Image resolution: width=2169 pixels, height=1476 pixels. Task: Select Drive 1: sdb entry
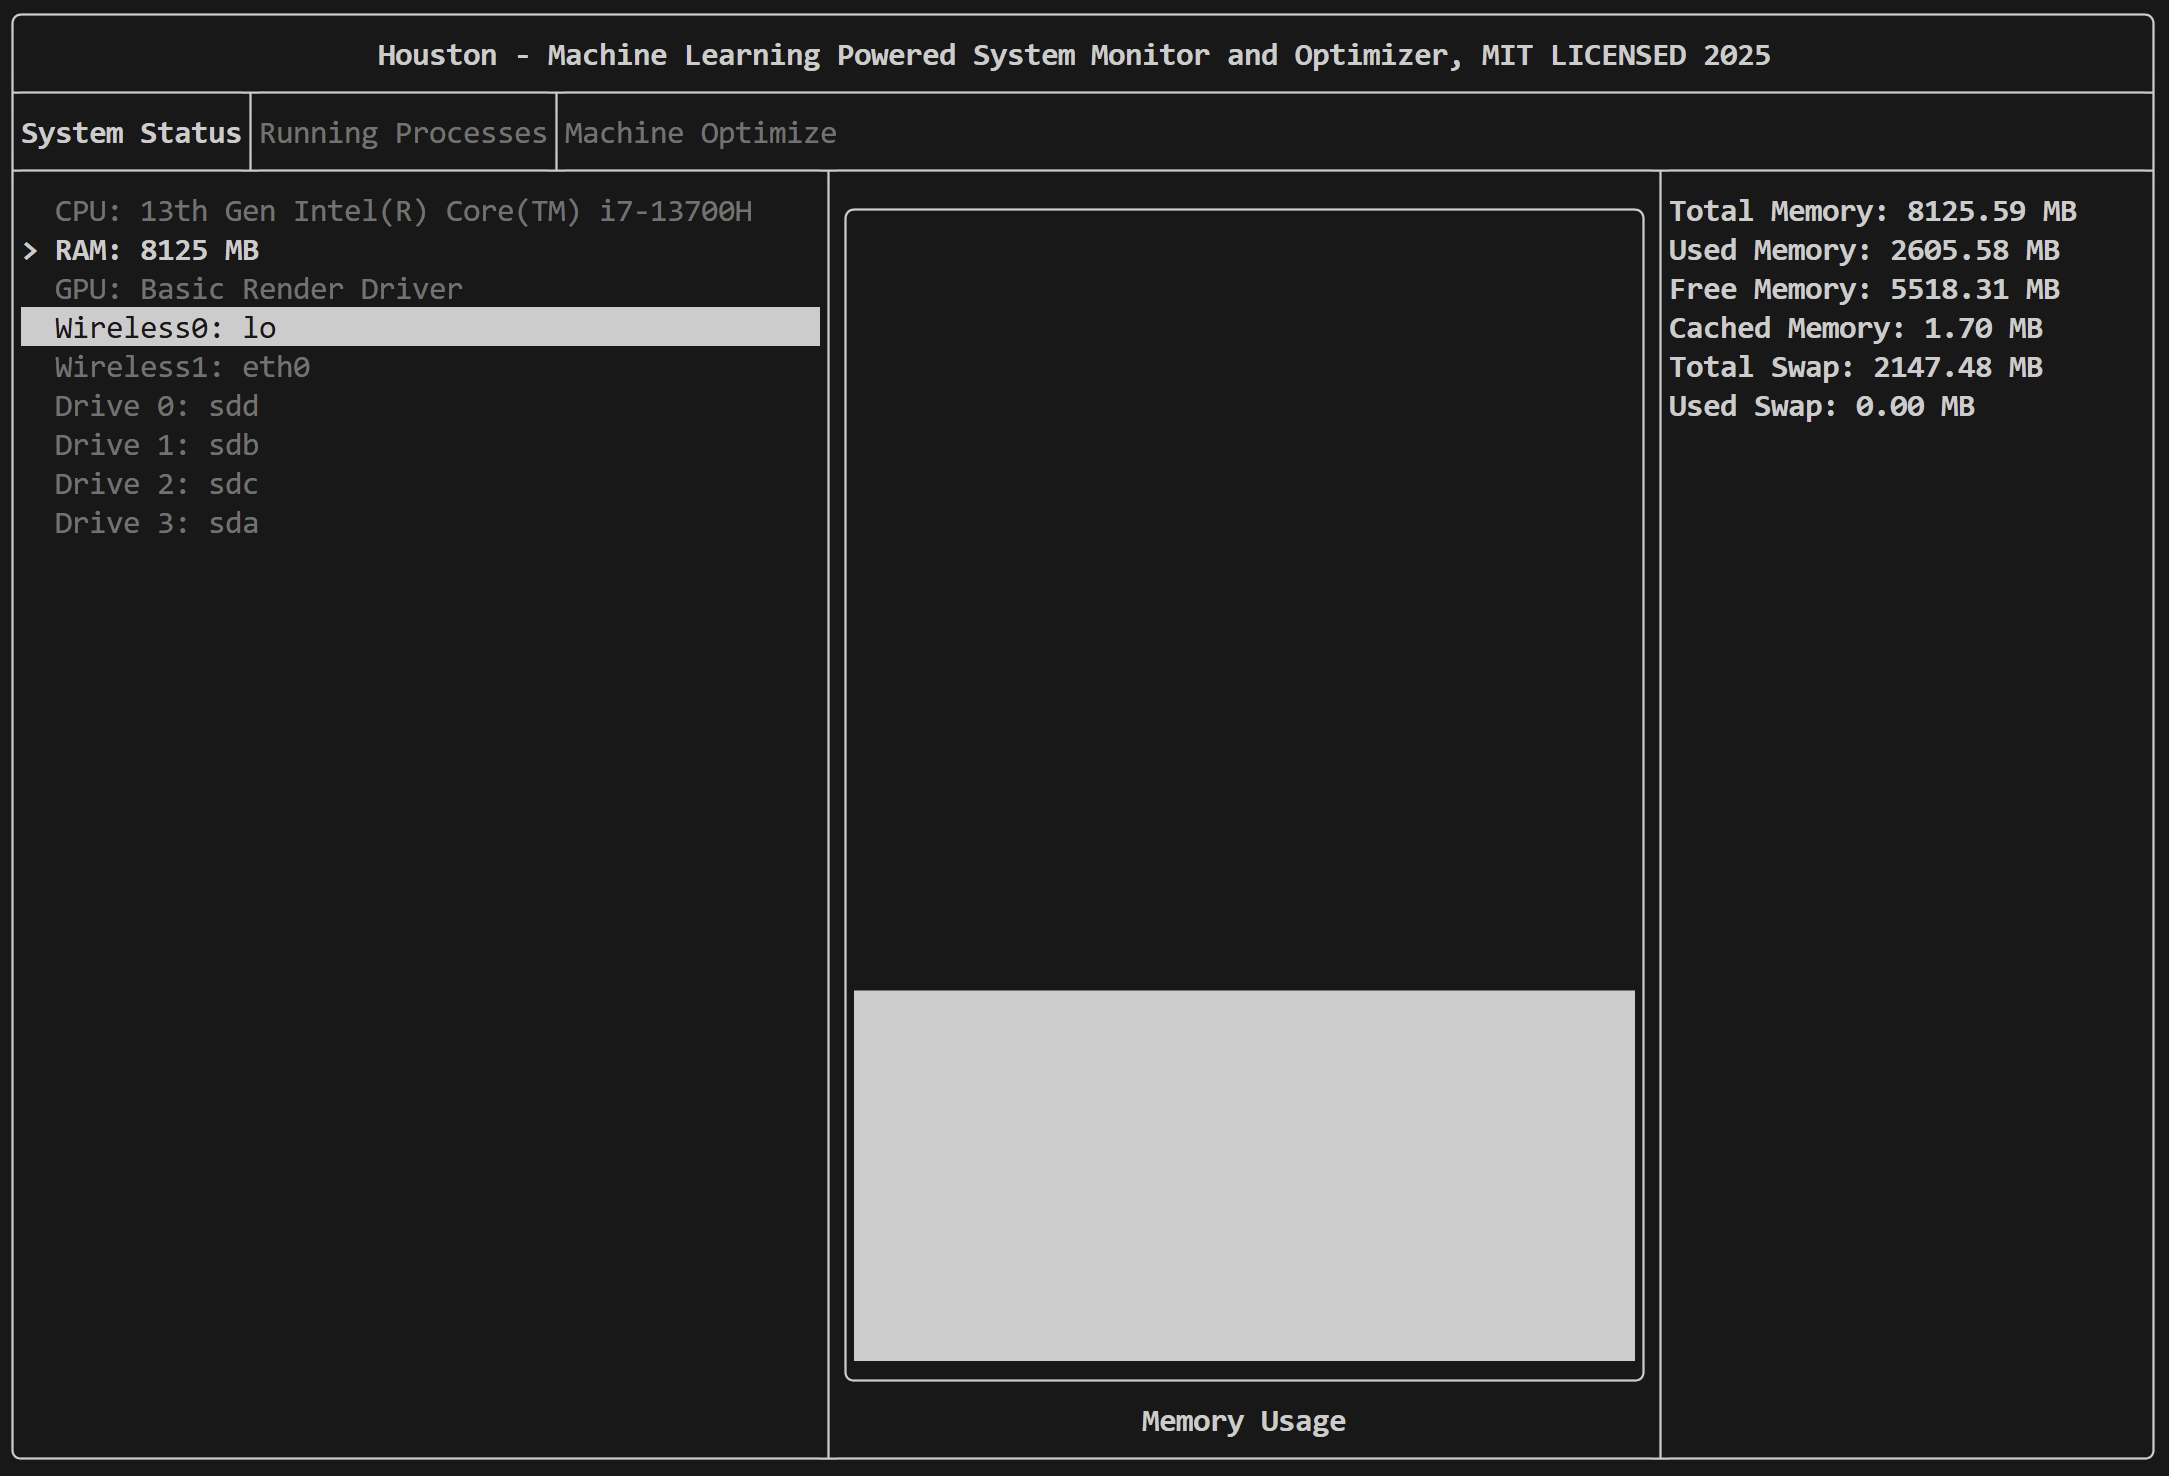[157, 445]
